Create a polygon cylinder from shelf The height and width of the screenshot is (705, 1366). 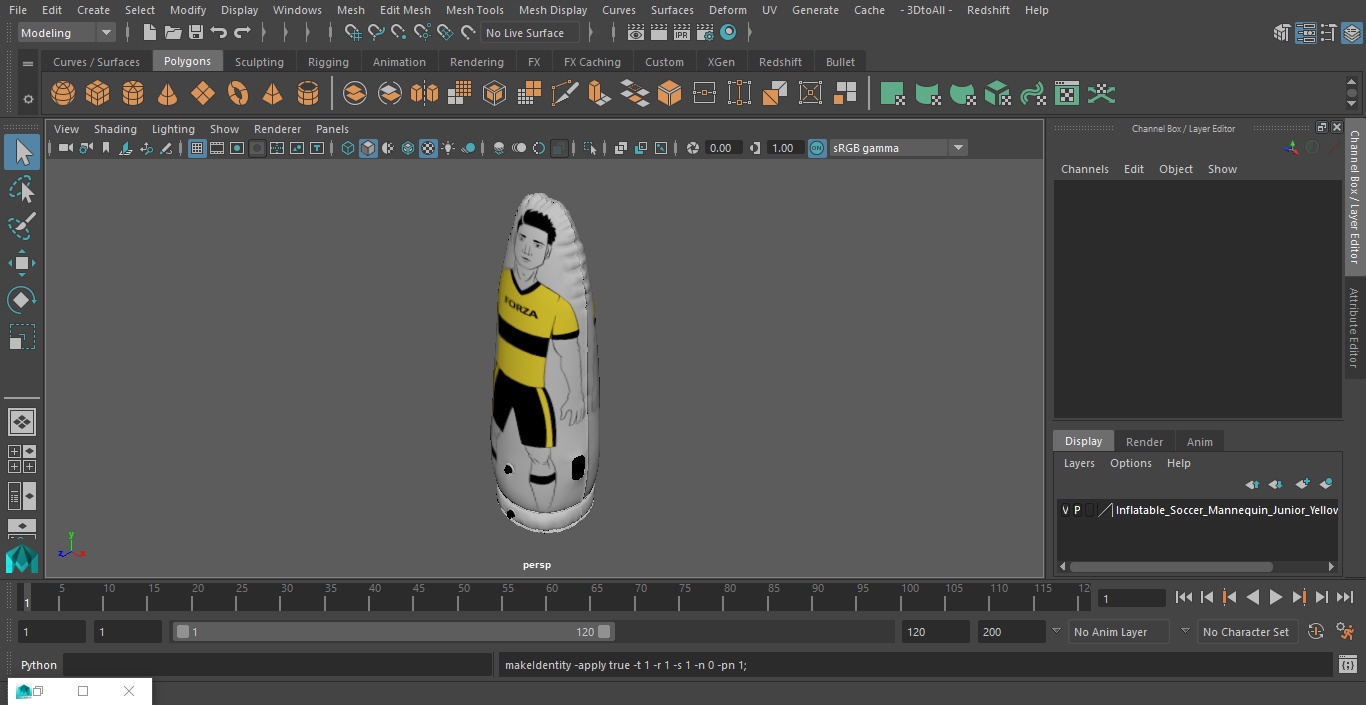[x=133, y=94]
